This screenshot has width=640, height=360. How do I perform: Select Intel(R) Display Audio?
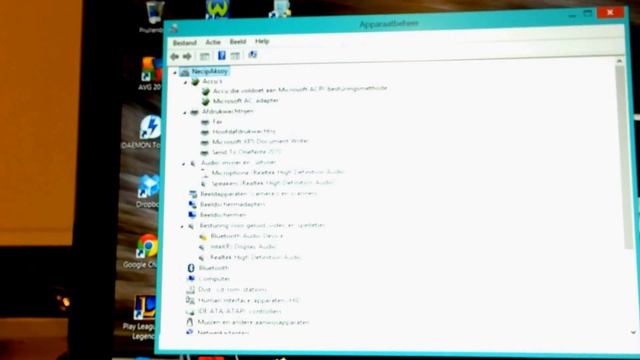coord(243,247)
